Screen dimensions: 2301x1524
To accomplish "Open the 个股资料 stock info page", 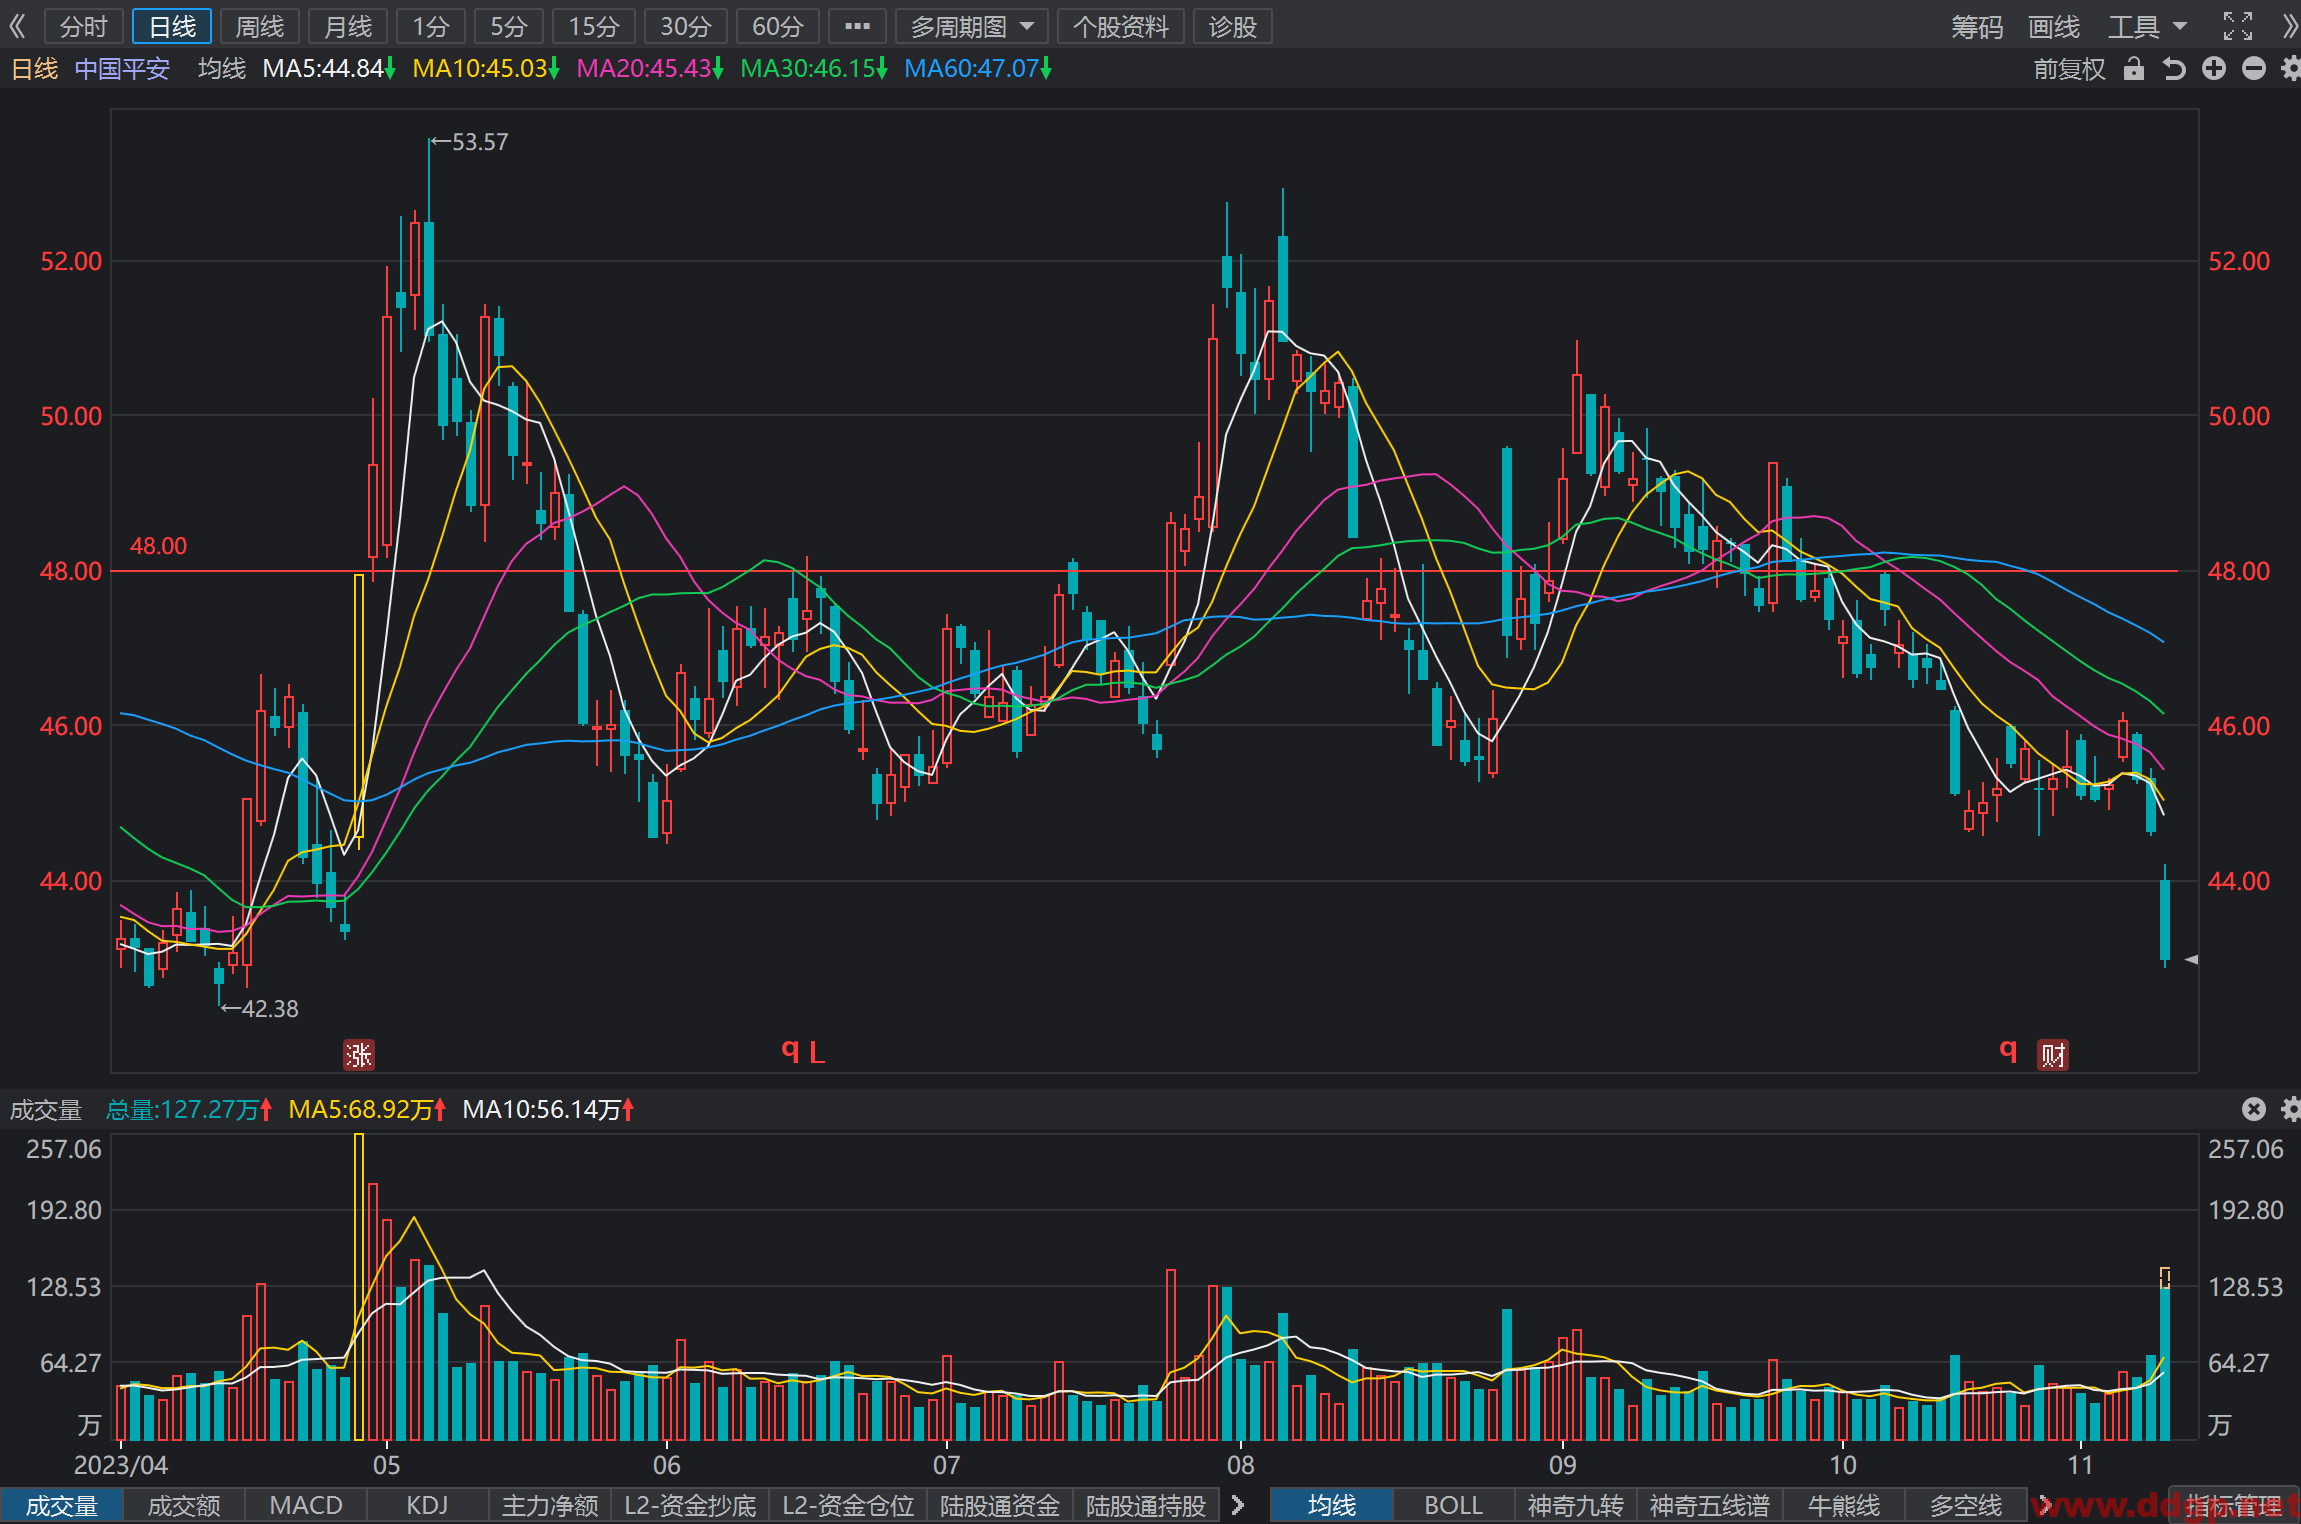I will coord(1121,27).
